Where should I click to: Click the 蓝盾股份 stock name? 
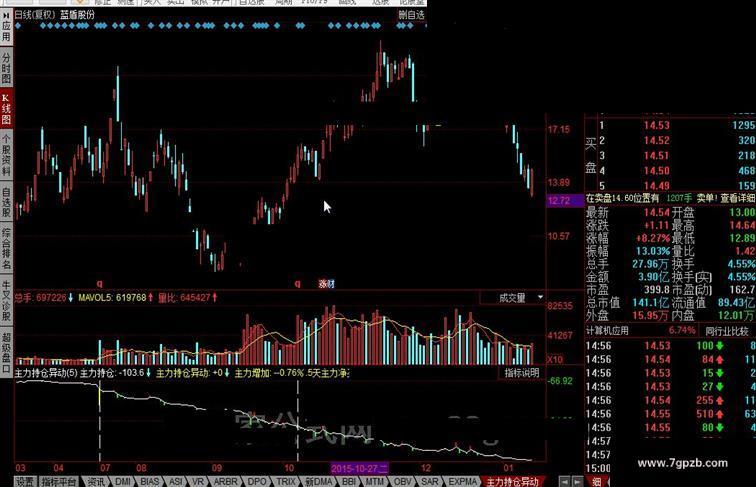coord(77,15)
